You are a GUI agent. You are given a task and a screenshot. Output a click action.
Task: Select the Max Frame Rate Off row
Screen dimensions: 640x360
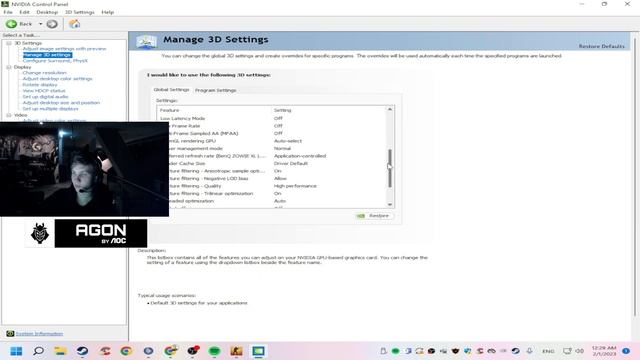(x=271, y=126)
